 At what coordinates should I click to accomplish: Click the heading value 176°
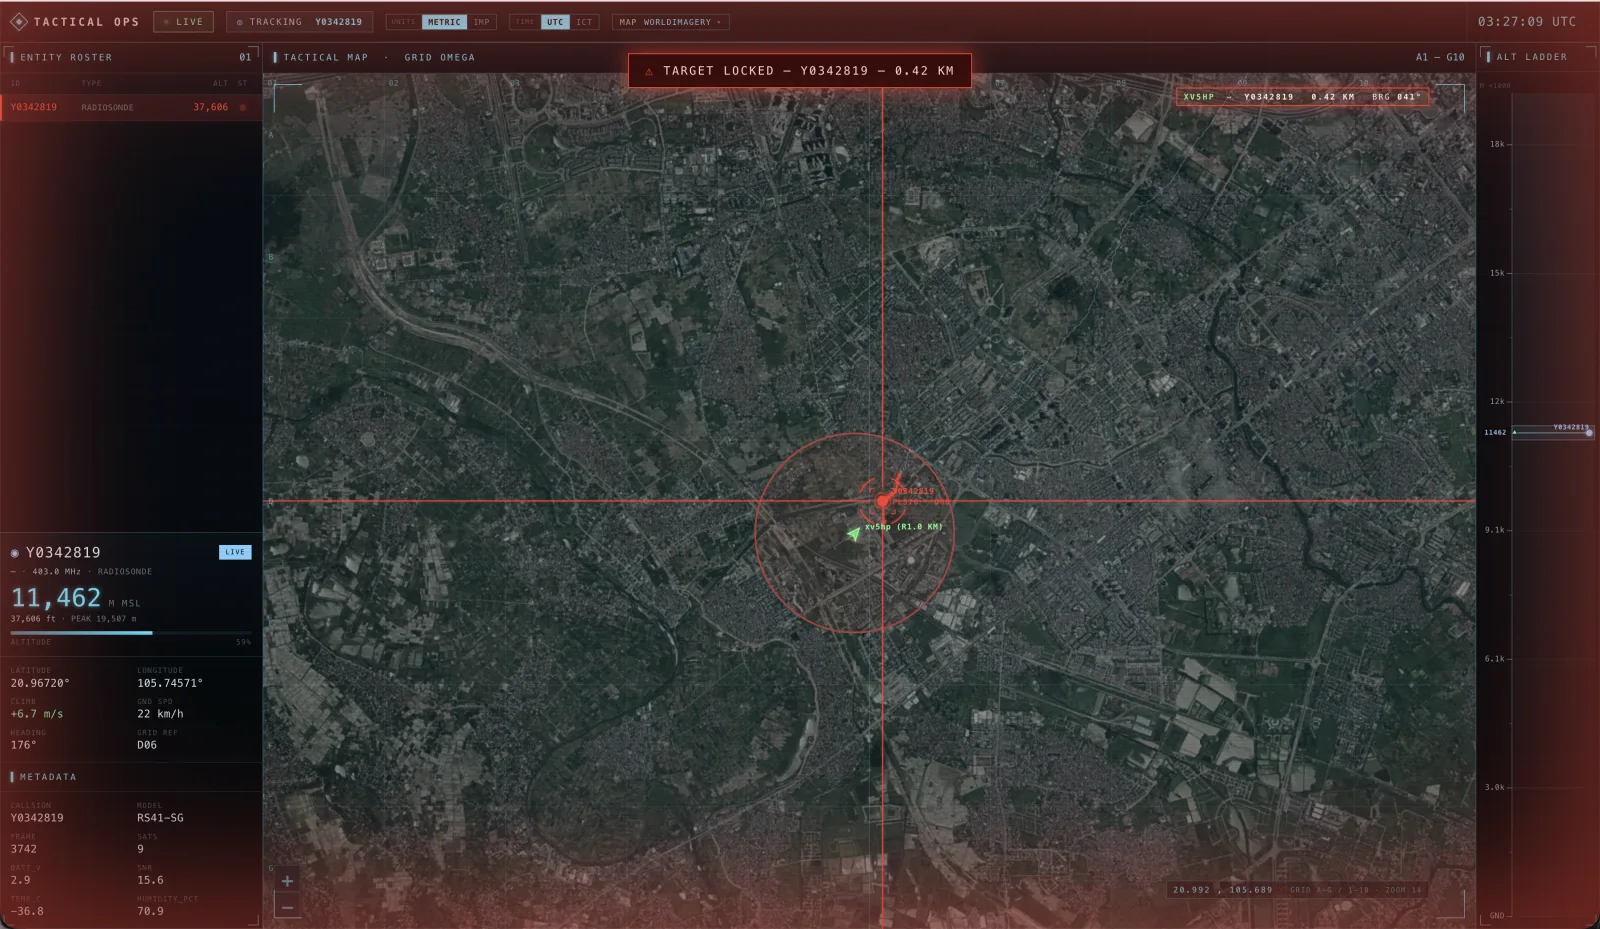point(23,745)
